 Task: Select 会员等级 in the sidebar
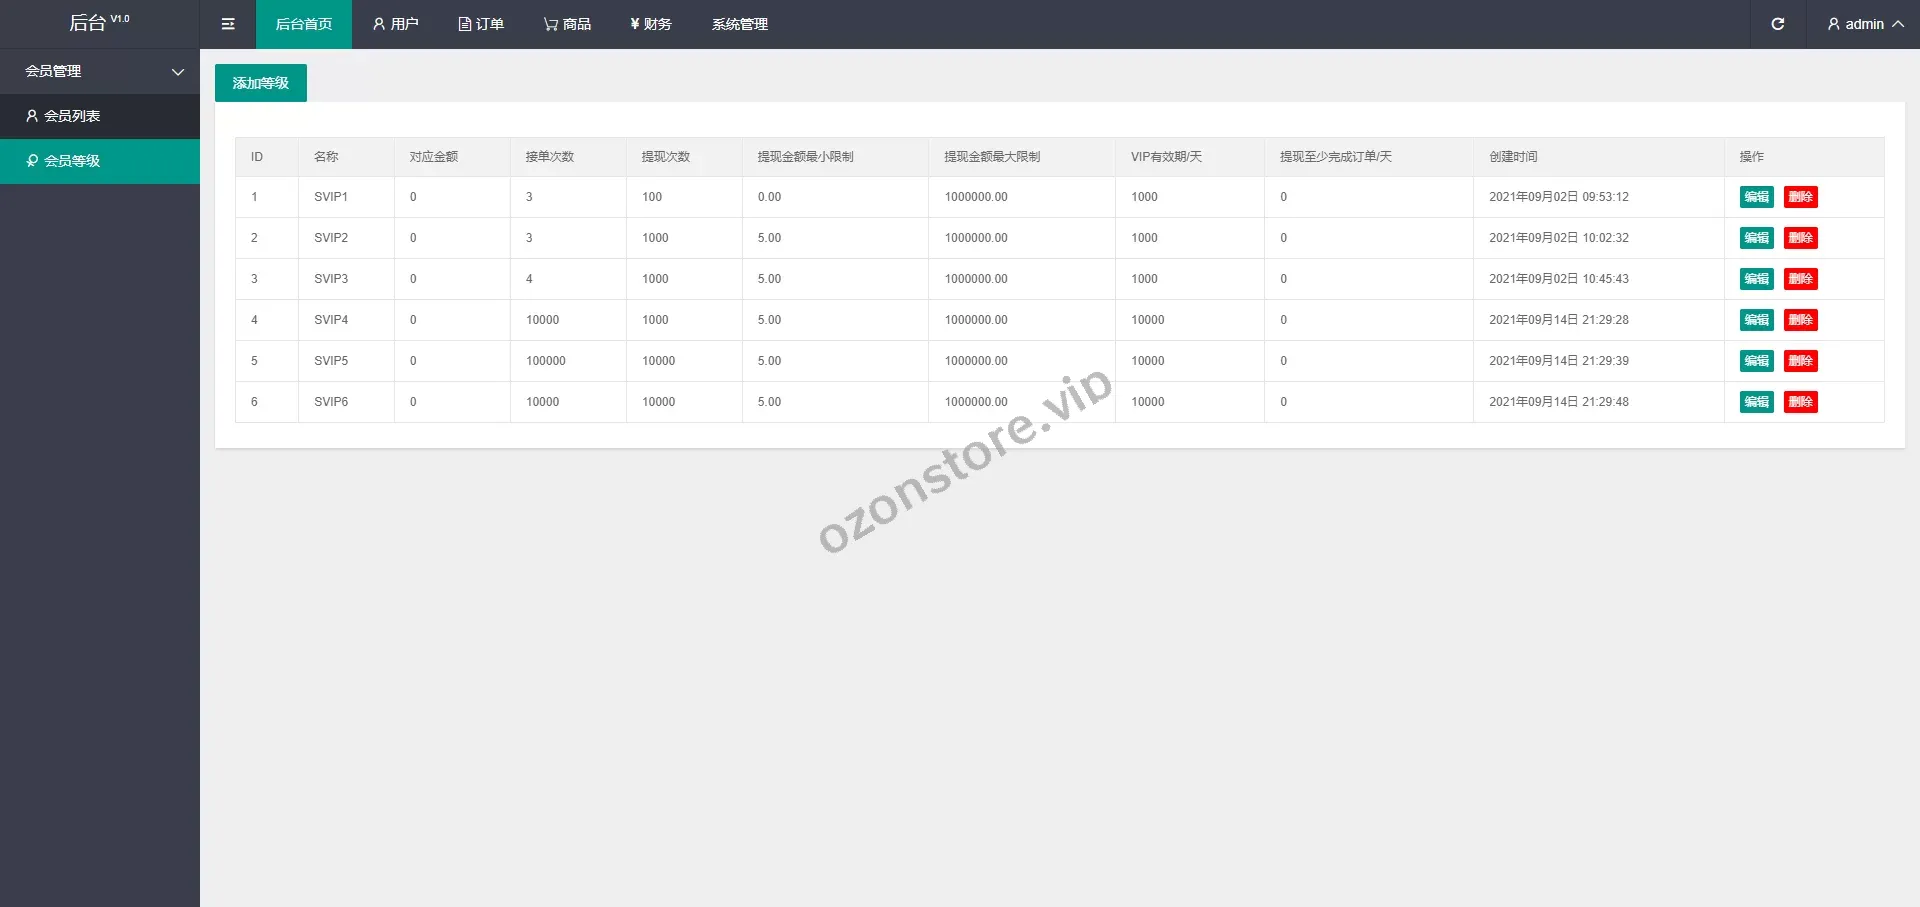click(72, 161)
